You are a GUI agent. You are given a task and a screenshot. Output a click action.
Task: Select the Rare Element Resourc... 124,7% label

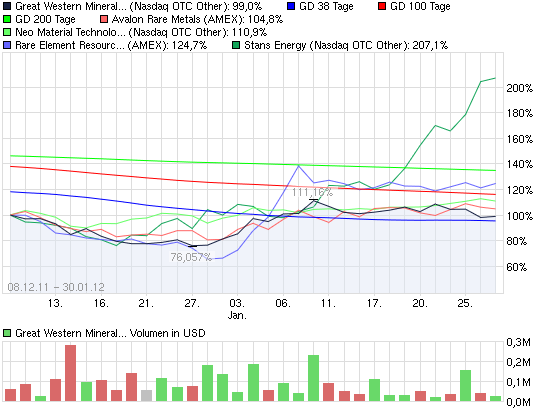pyautogui.click(x=111, y=45)
